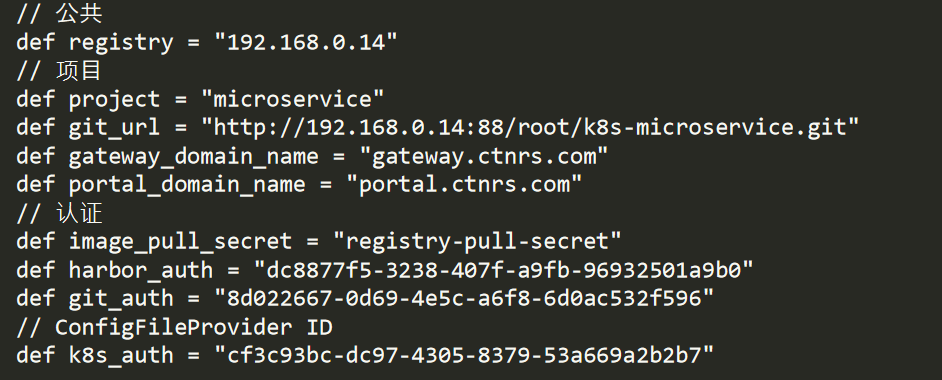Click the k8s_auth variable name
This screenshot has width=942, height=380.
pos(121,356)
